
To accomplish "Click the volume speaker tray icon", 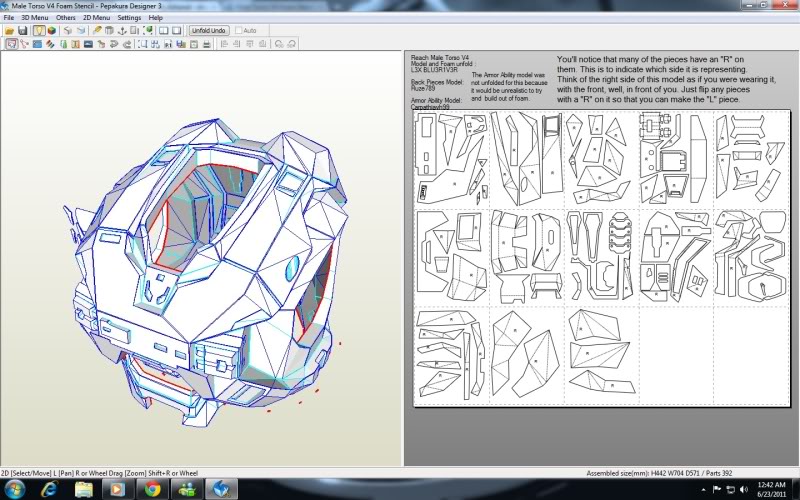I will (x=744, y=490).
